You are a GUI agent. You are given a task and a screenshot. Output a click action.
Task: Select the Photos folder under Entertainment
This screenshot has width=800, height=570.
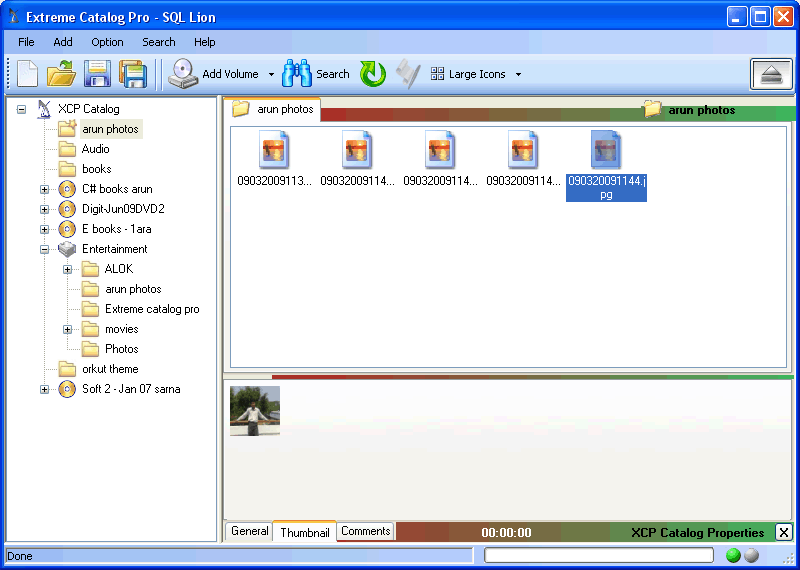pos(121,349)
